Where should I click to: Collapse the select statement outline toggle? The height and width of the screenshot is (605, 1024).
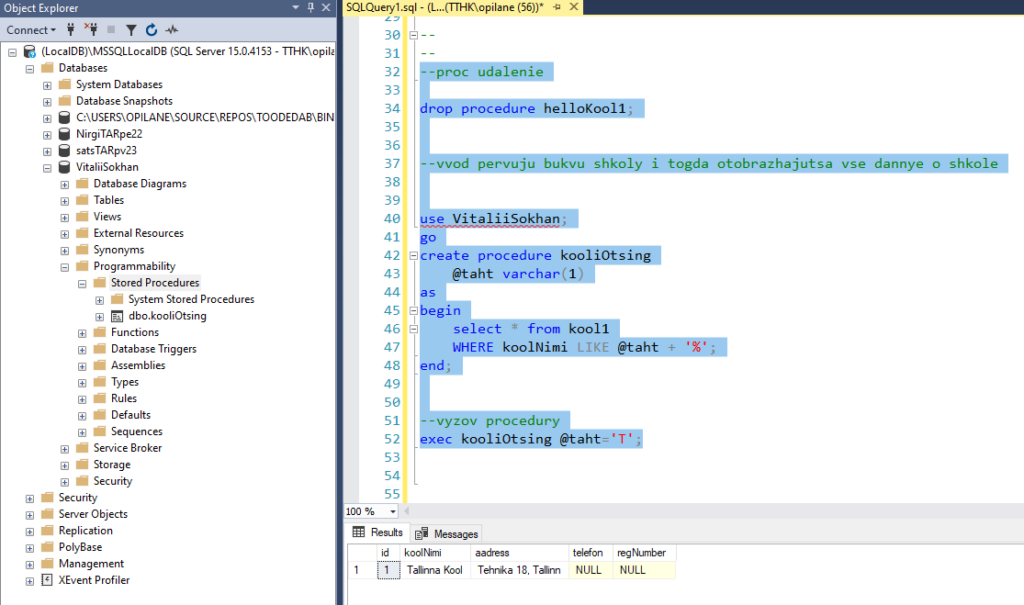[x=413, y=329]
